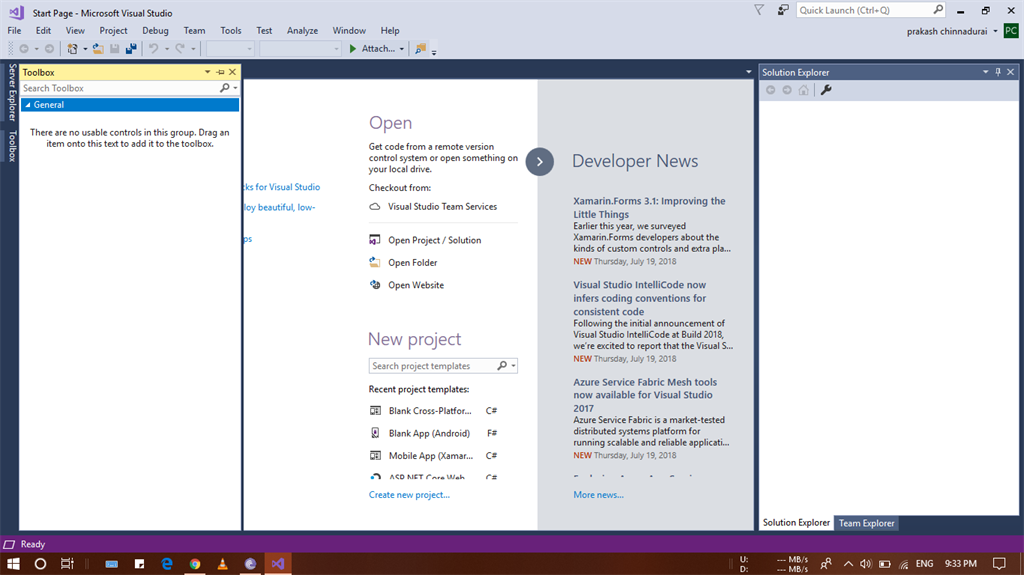This screenshot has height=575, width=1024.
Task: Expand the New Project button dropdown arrow
Action: pyautogui.click(x=85, y=49)
